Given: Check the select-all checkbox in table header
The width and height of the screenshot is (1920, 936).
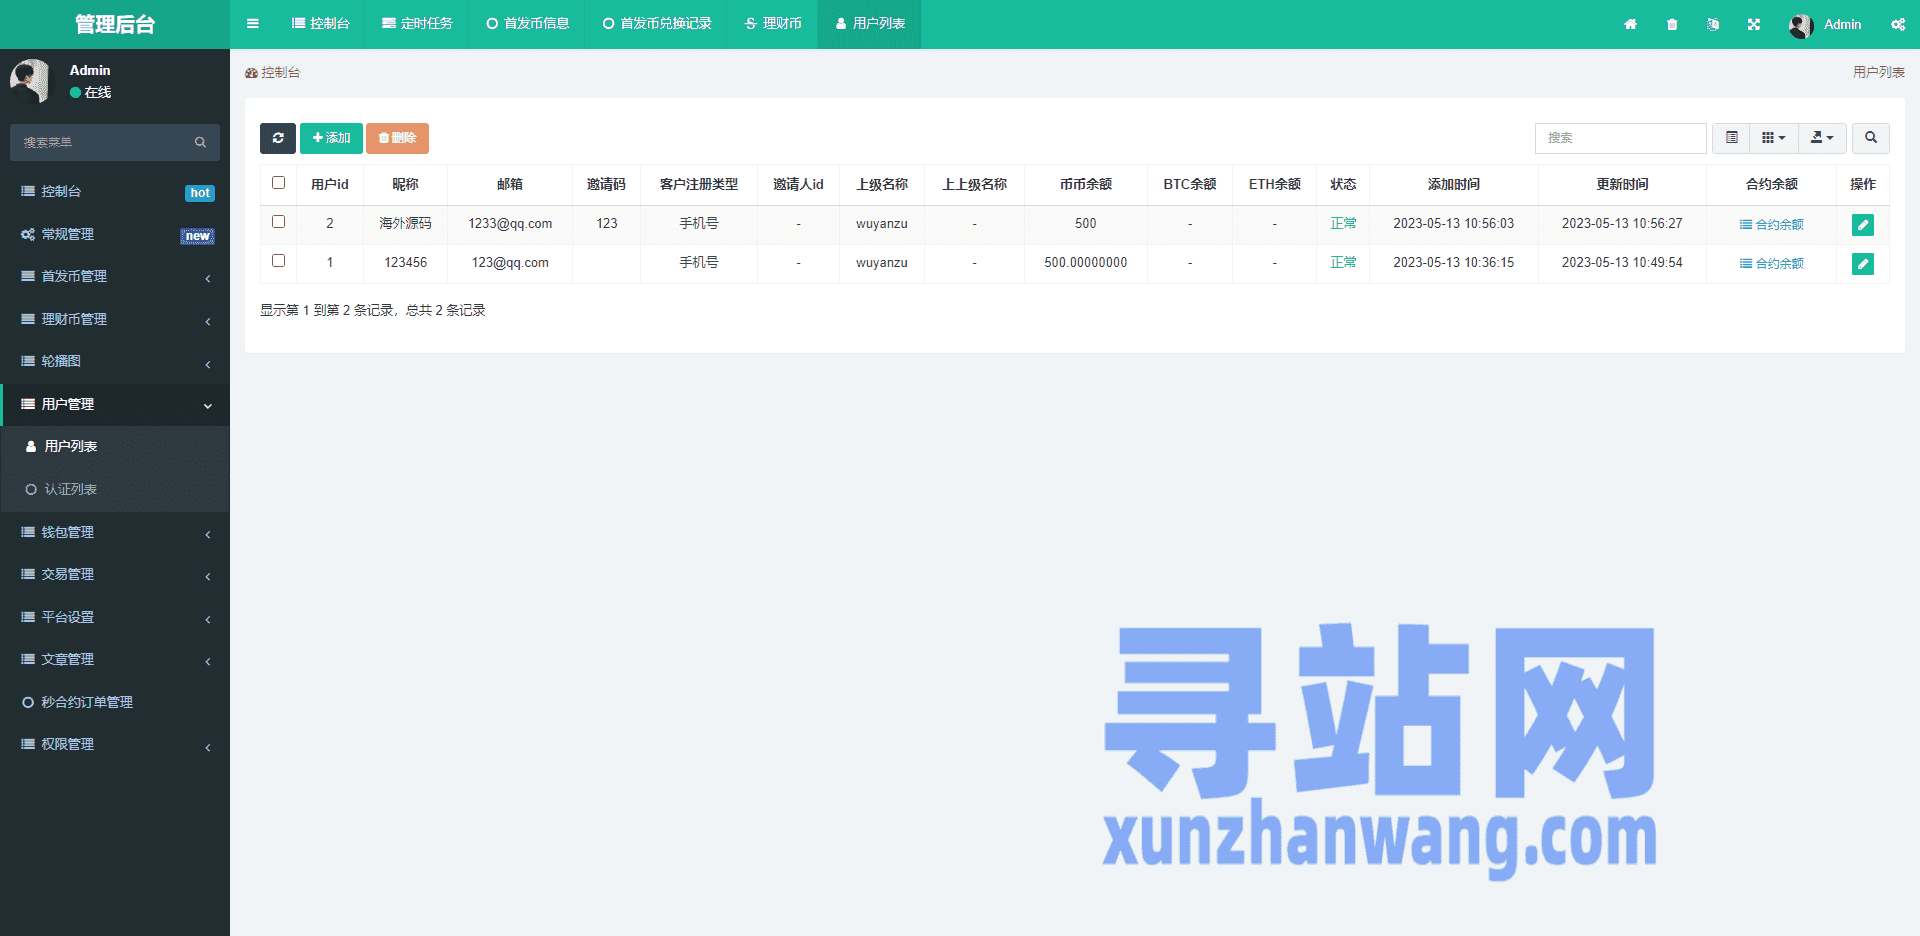Looking at the screenshot, I should (x=279, y=183).
